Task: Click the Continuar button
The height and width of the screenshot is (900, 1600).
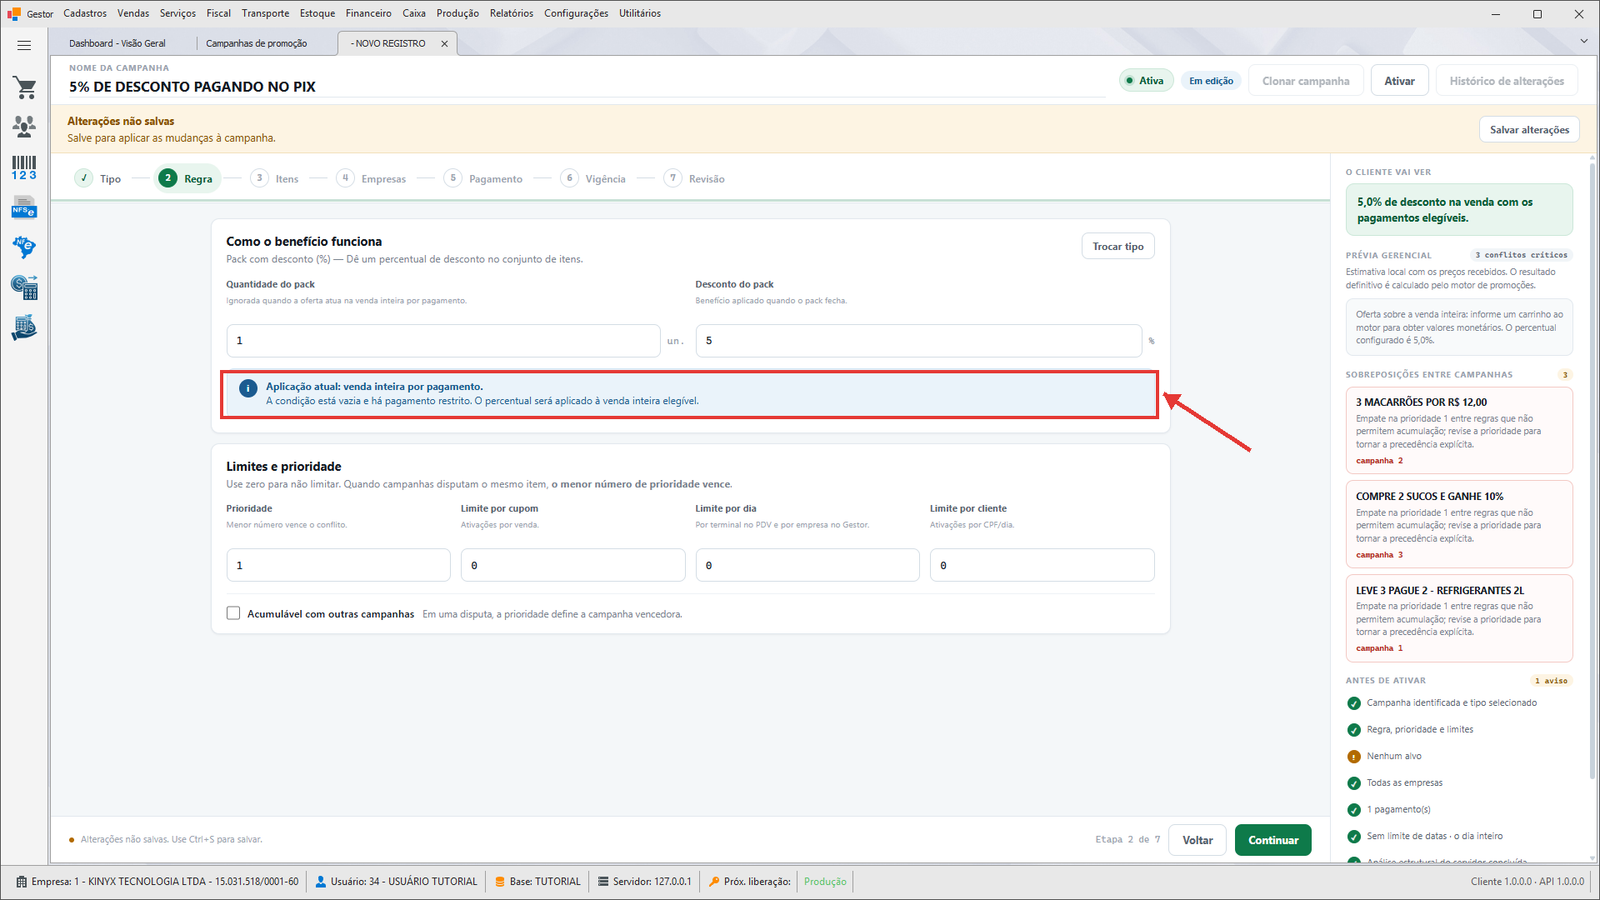Action: (x=1273, y=841)
